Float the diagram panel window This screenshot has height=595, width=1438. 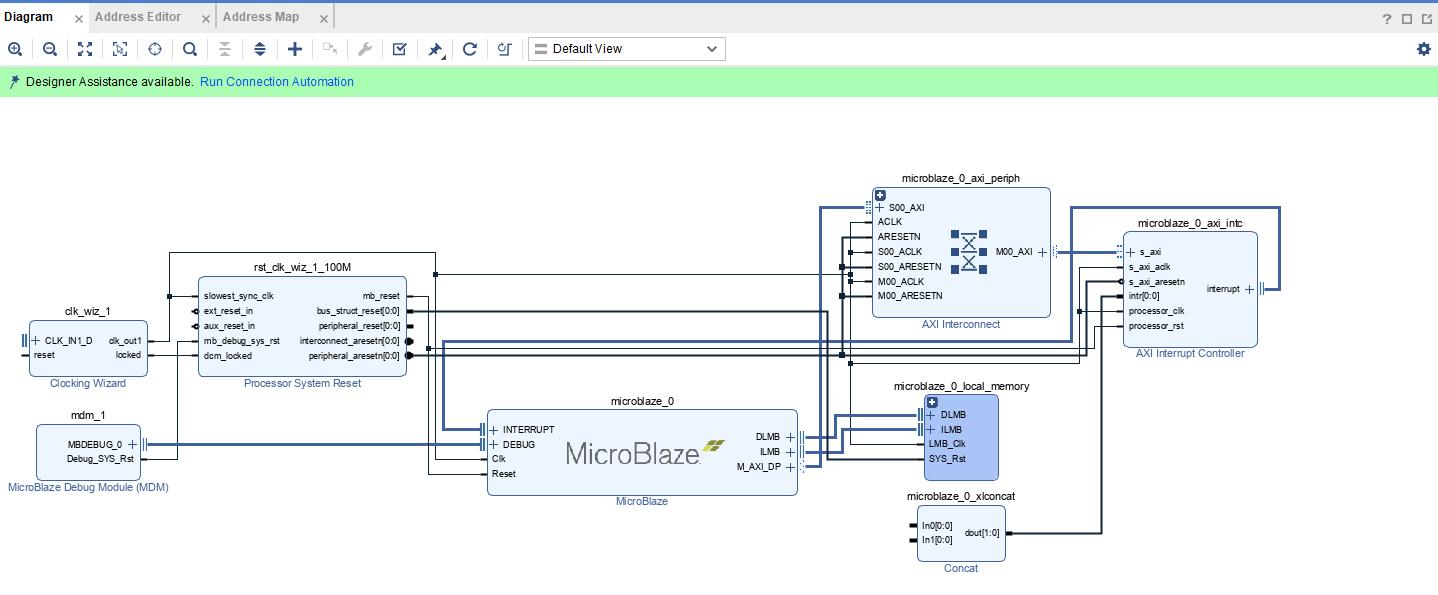(x=1426, y=18)
